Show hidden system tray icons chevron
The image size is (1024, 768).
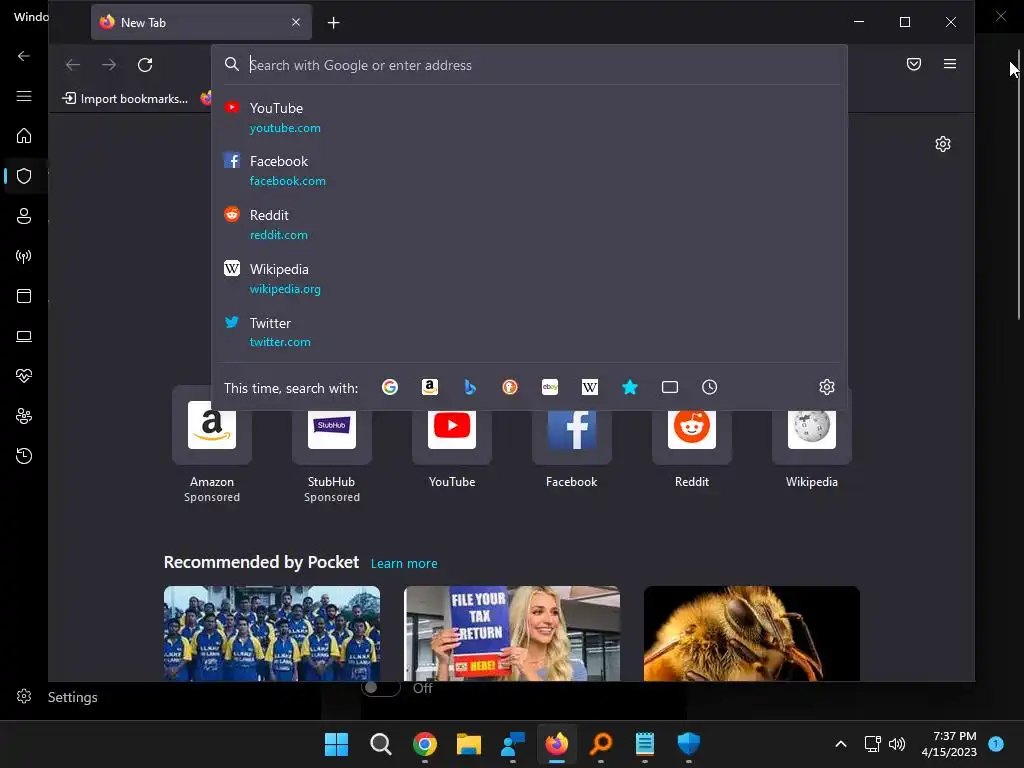841,744
